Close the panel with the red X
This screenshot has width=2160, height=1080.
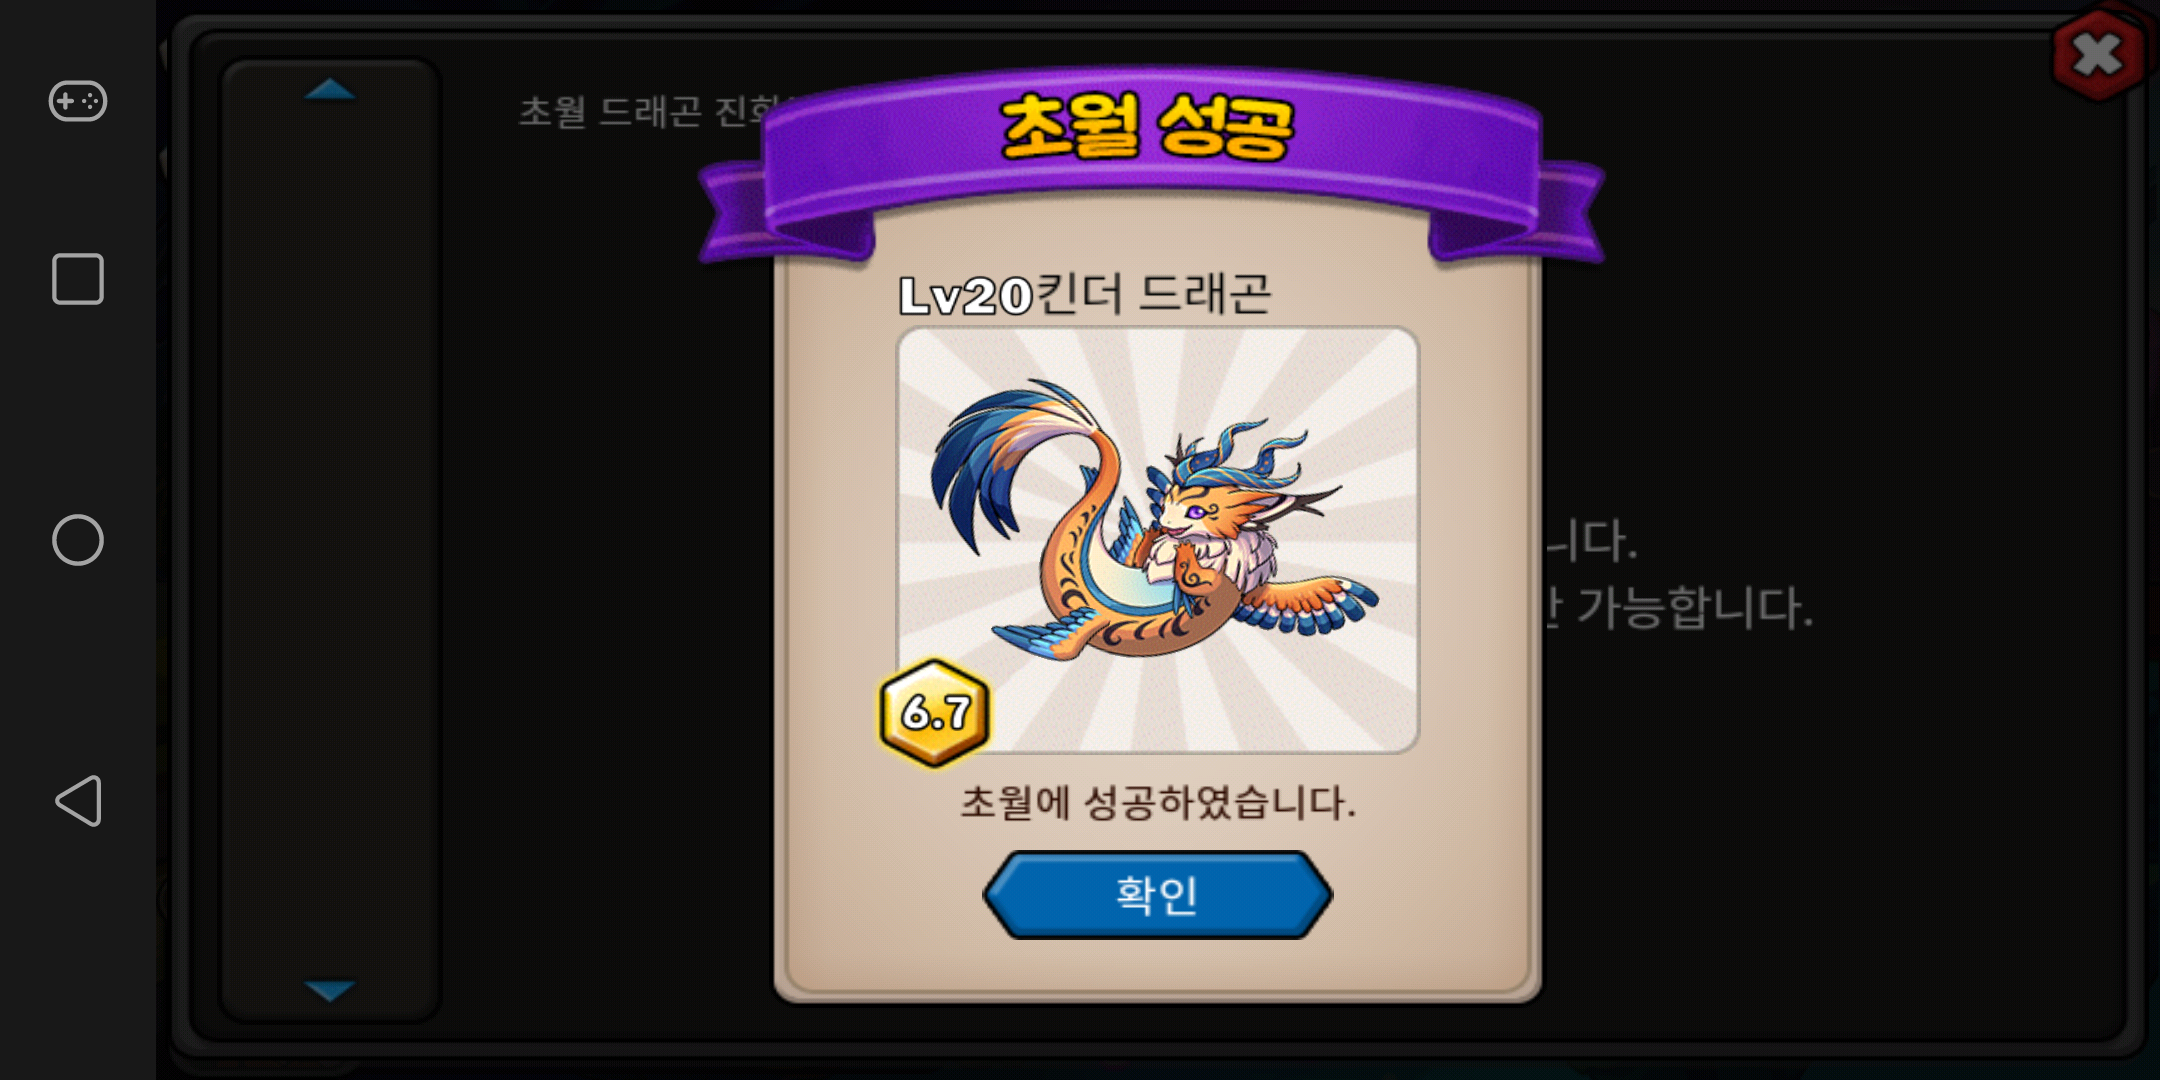(2098, 54)
